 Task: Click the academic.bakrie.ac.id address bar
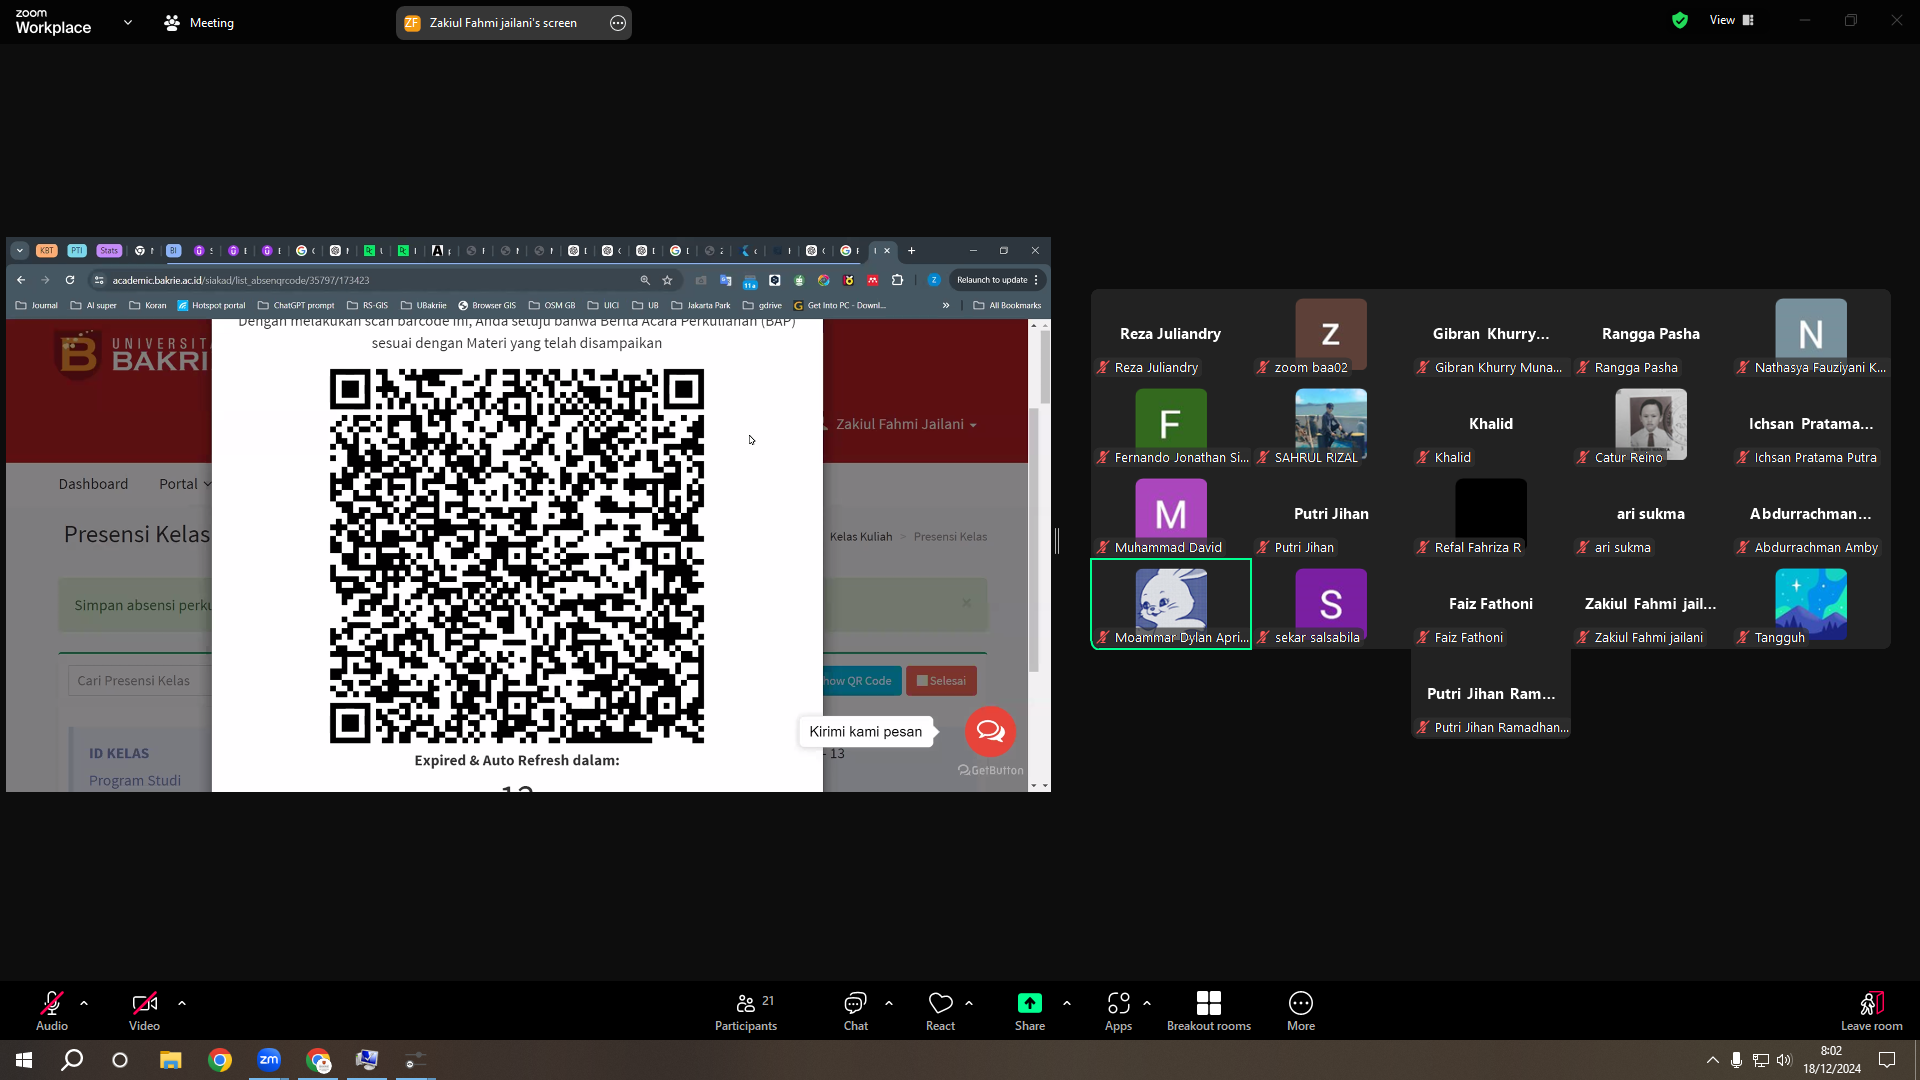click(370, 280)
